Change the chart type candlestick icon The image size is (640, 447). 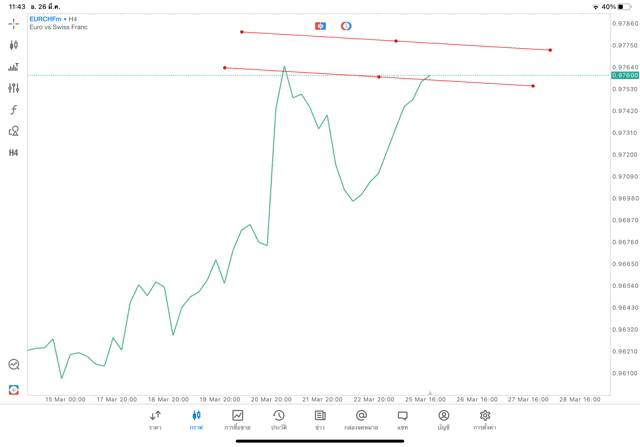pos(14,45)
